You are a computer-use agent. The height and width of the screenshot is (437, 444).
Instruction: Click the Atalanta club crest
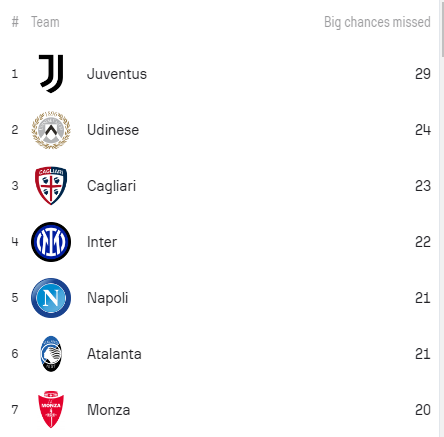tap(51, 354)
